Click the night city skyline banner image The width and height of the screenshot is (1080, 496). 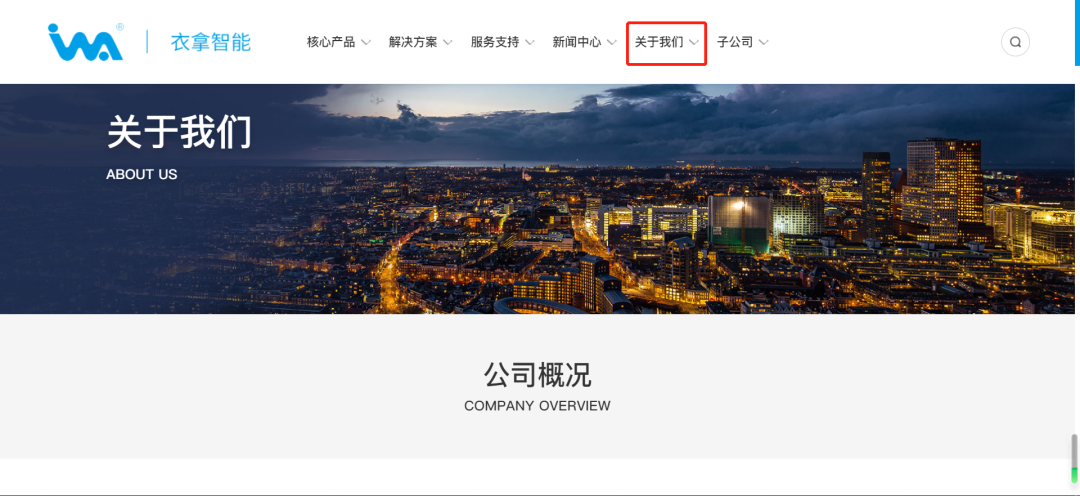click(537, 199)
